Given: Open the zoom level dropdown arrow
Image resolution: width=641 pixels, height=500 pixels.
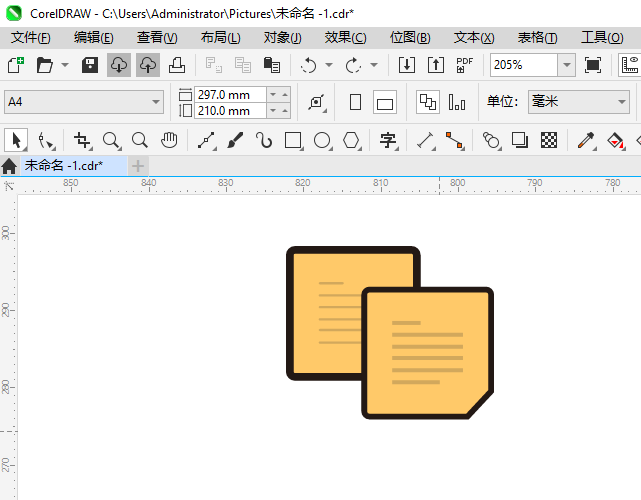Looking at the screenshot, I should 567,65.
